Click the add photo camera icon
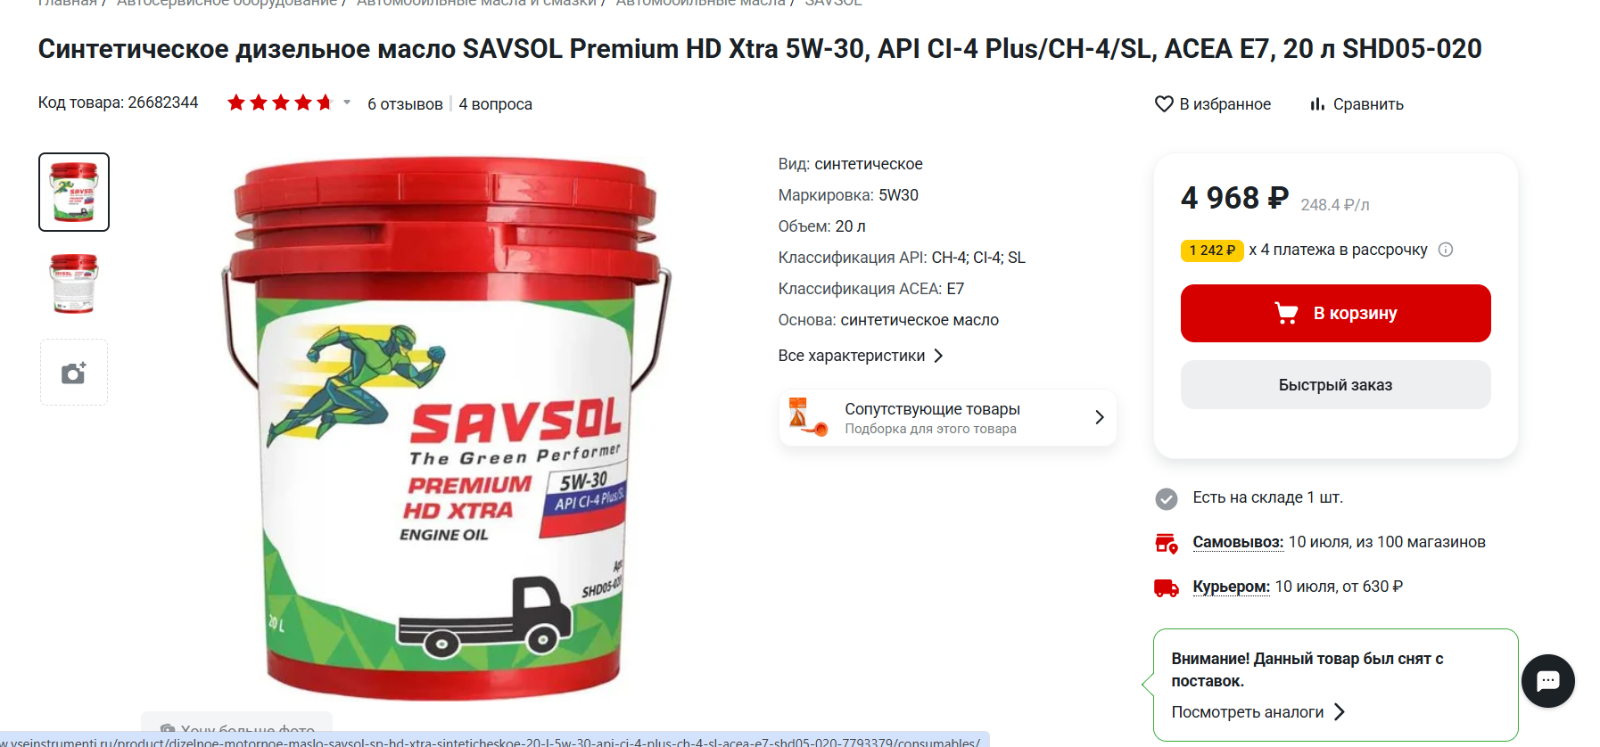 (x=74, y=373)
